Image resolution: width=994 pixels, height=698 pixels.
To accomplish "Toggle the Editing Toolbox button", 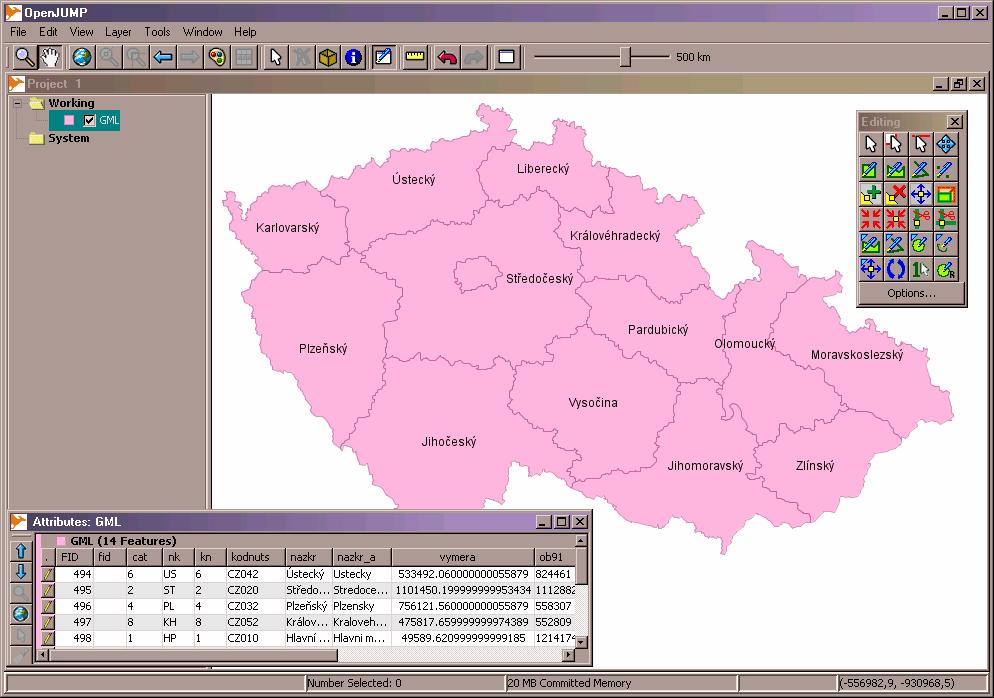I will coord(384,57).
